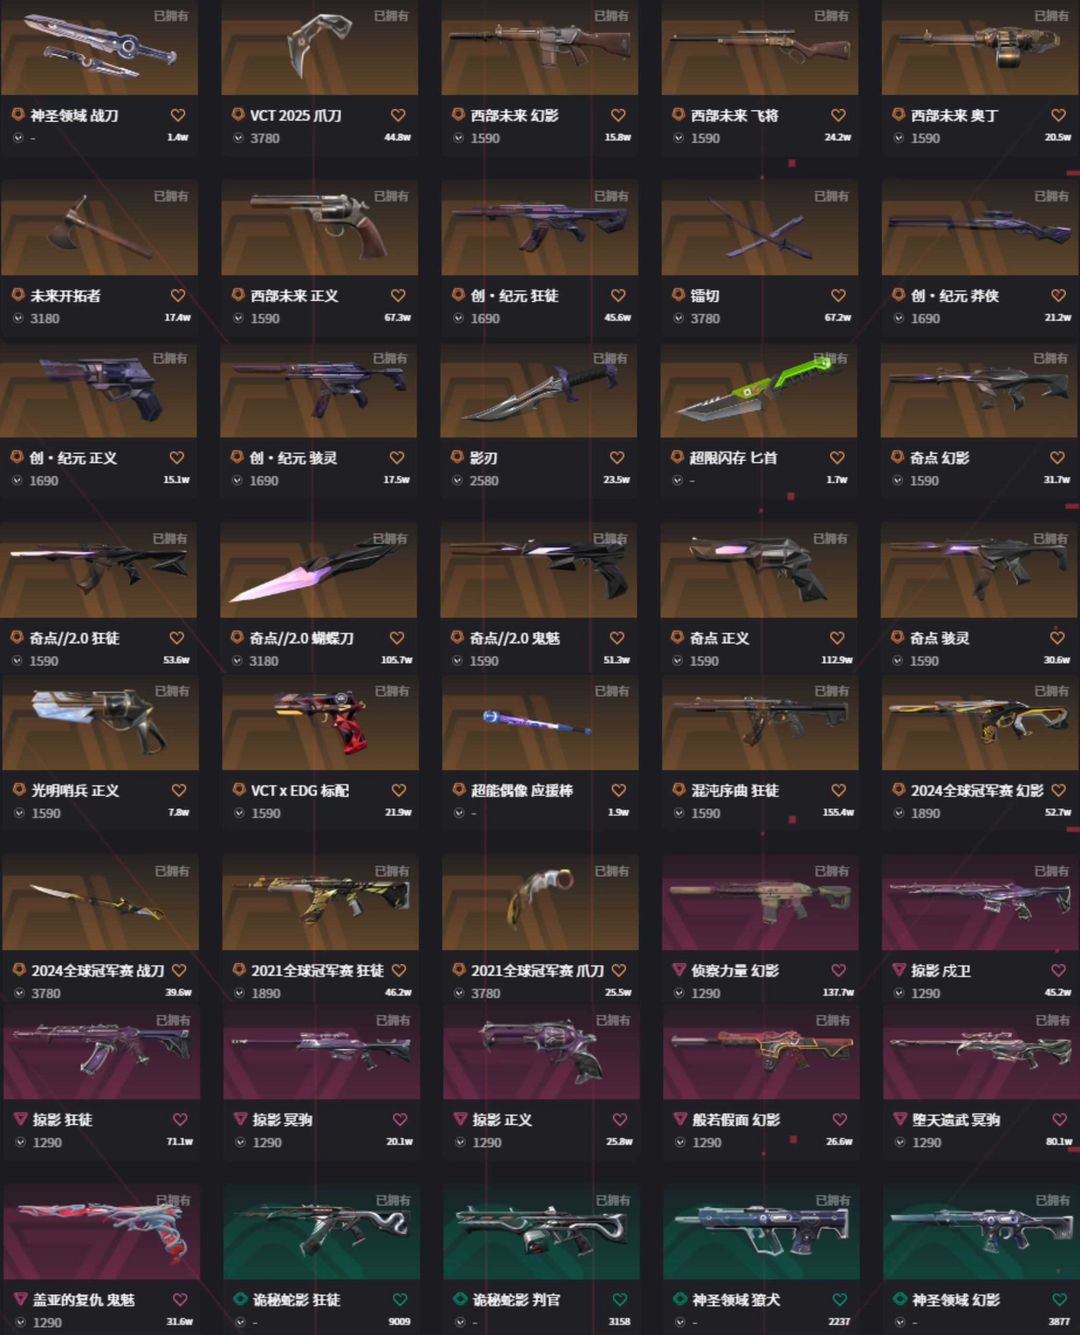Click heart icon on 2024全球冠军赛 幻影
Viewport: 1080px width, 1335px height.
click(1059, 790)
